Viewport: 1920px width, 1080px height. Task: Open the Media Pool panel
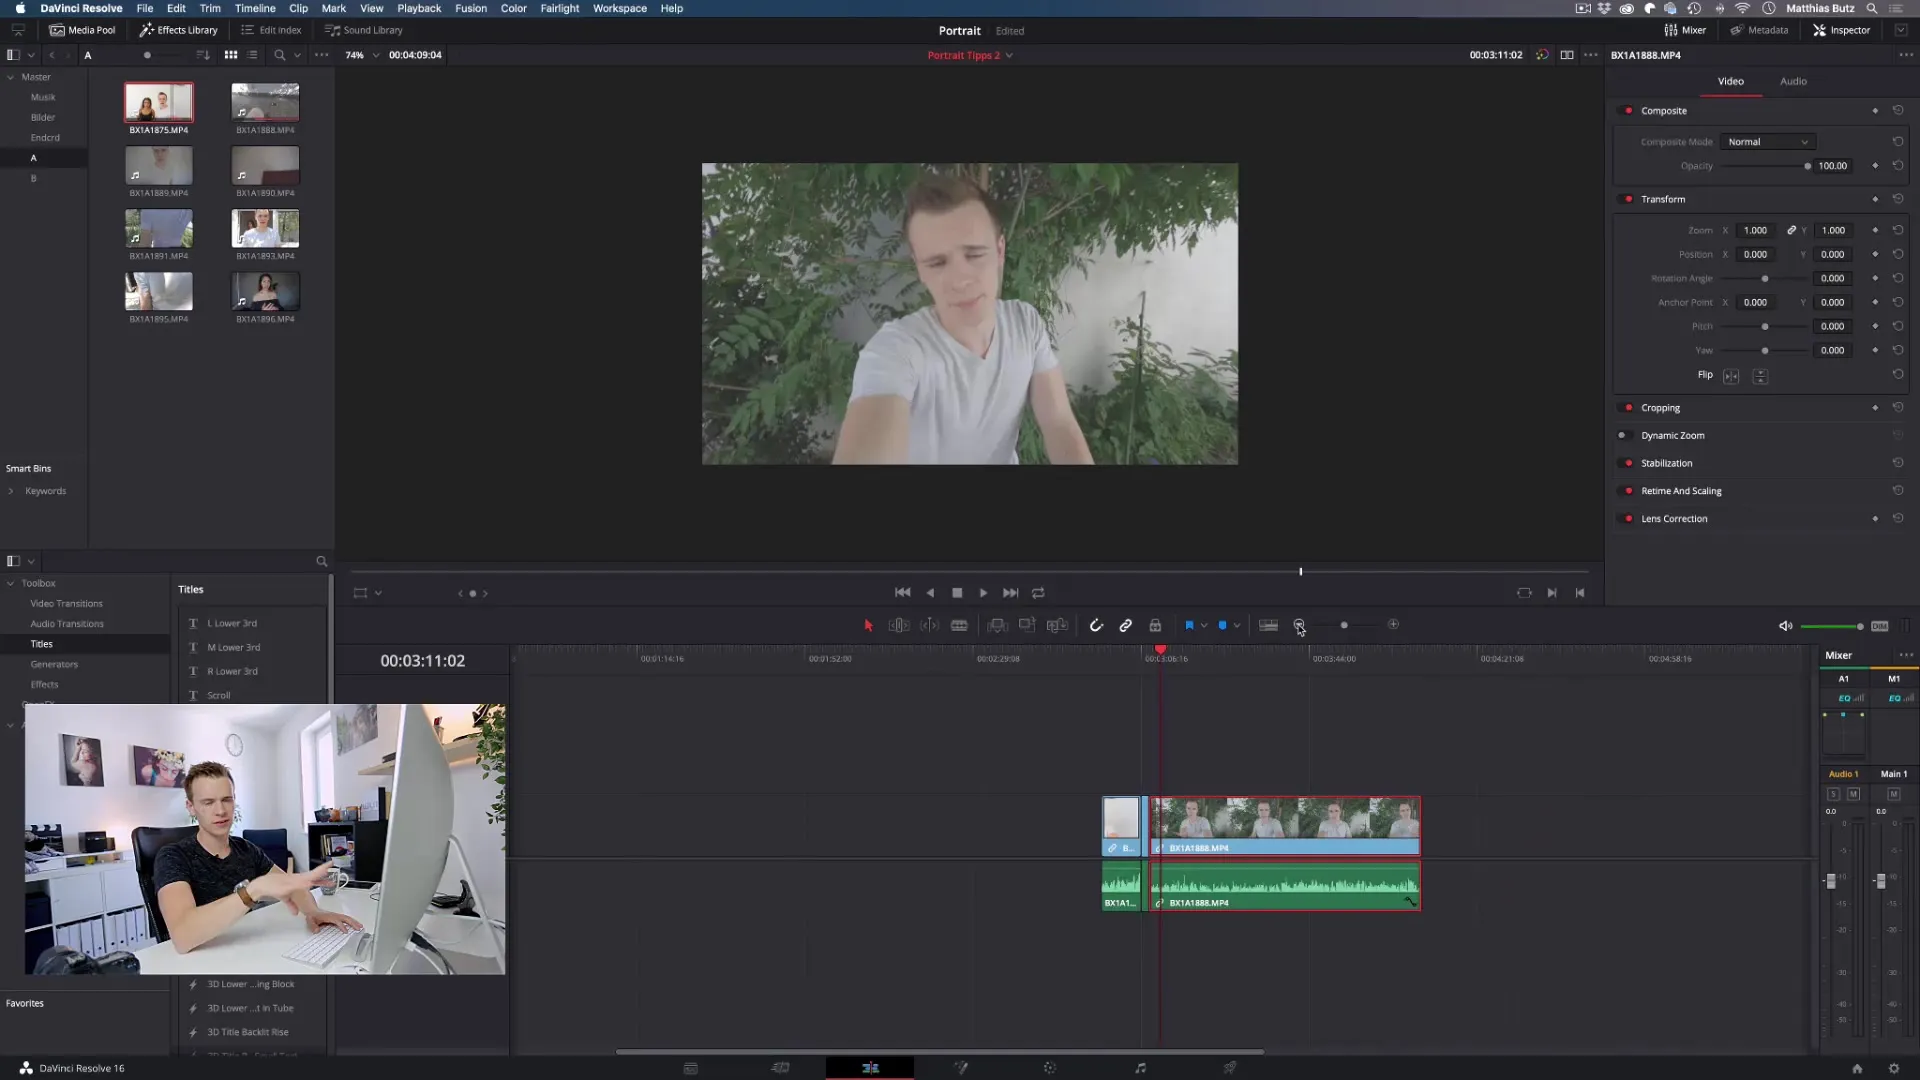[82, 30]
